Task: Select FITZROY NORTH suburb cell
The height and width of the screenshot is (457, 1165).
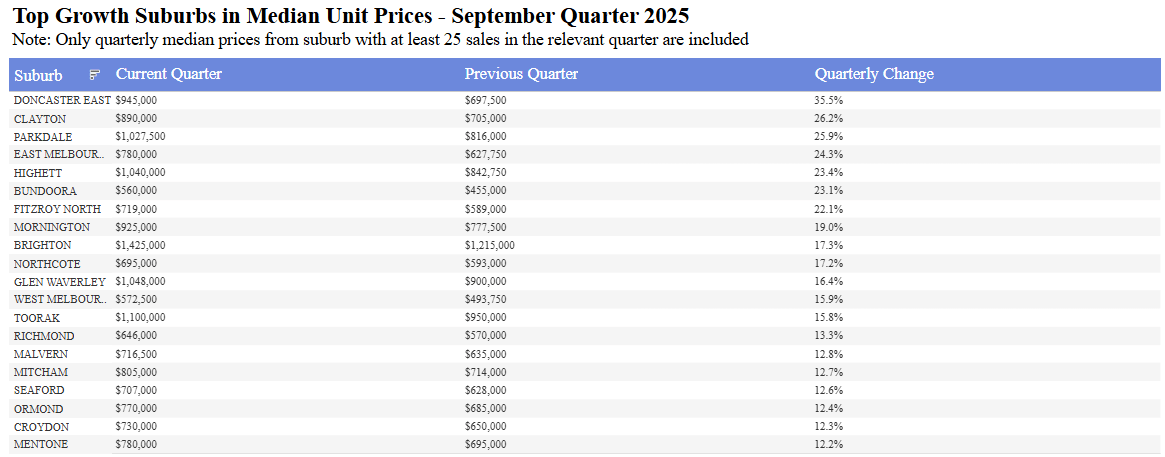Action: 57,209
